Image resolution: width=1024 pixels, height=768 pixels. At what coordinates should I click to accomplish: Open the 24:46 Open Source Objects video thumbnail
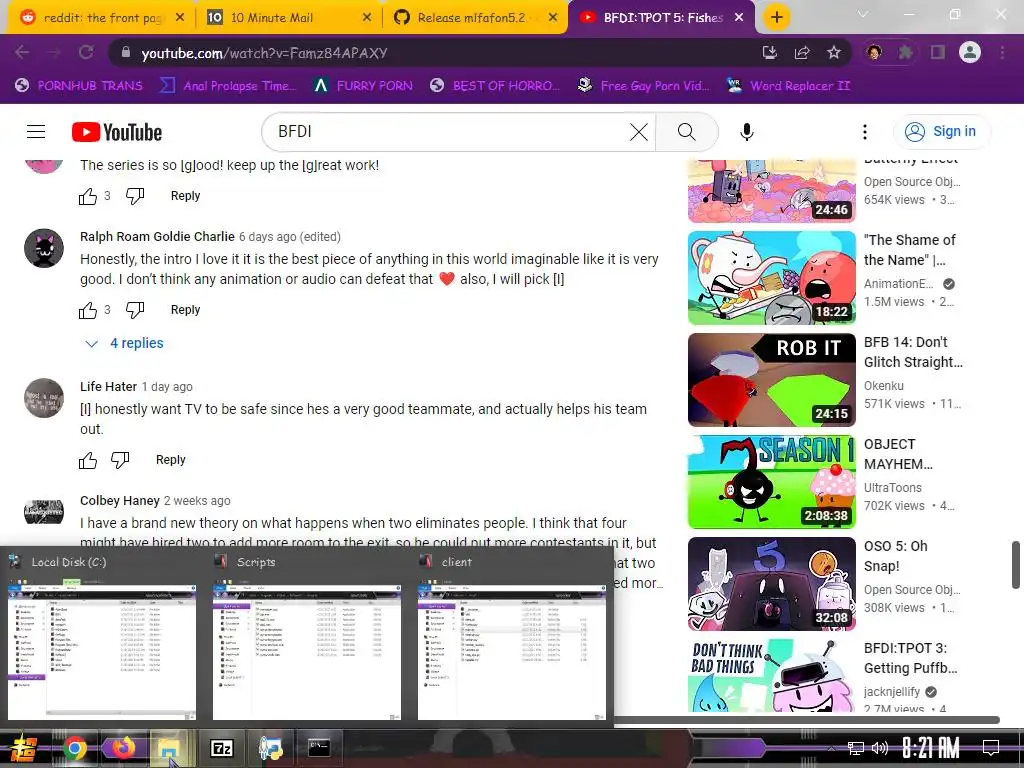771,191
